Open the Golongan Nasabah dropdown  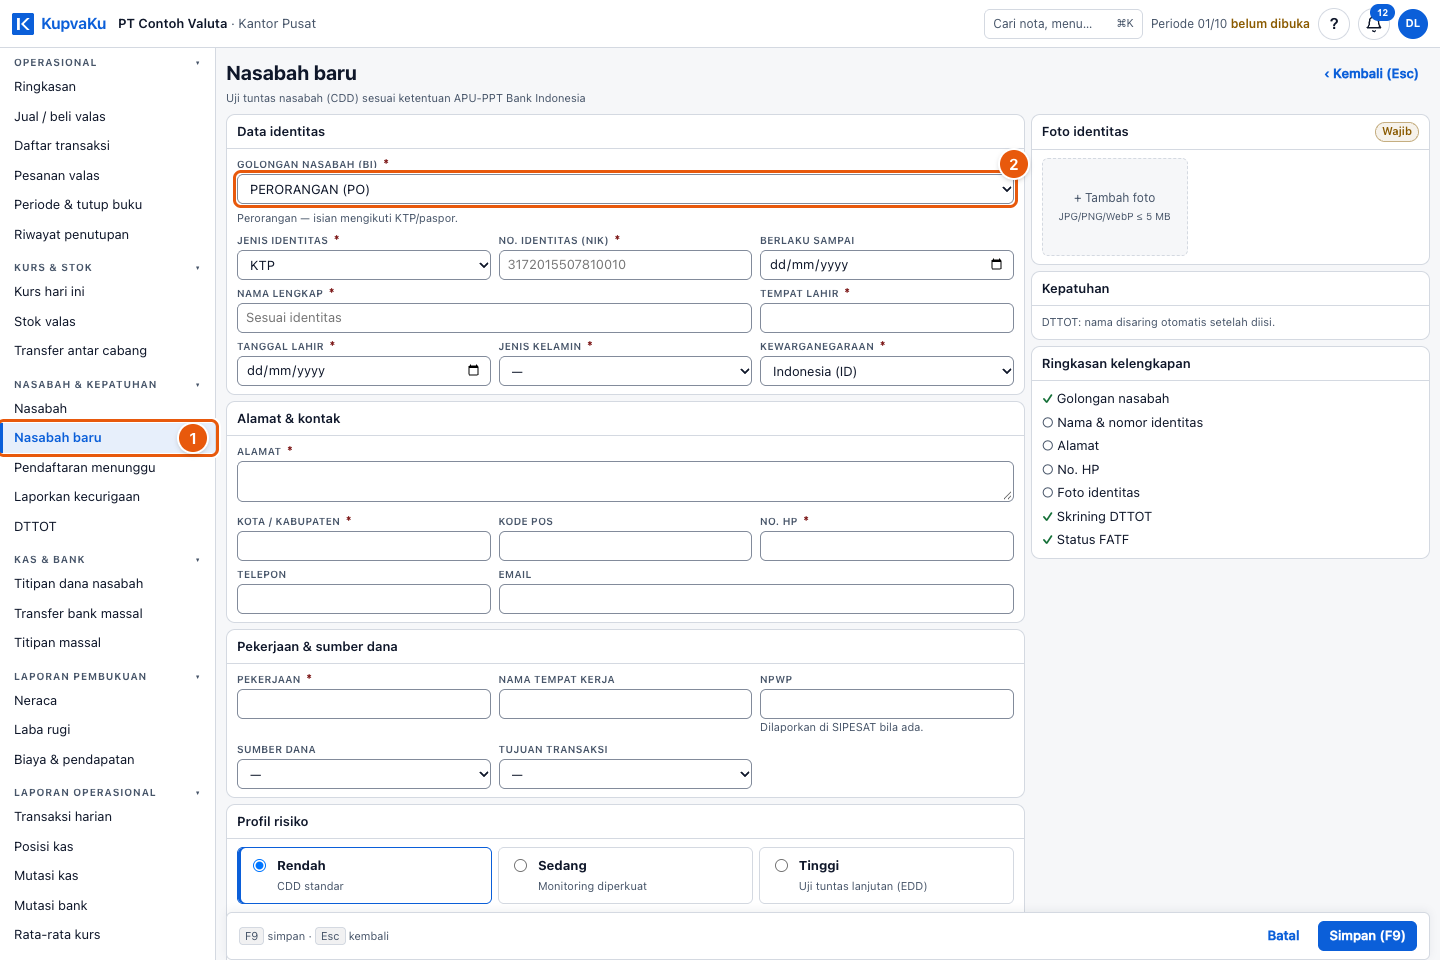point(625,189)
